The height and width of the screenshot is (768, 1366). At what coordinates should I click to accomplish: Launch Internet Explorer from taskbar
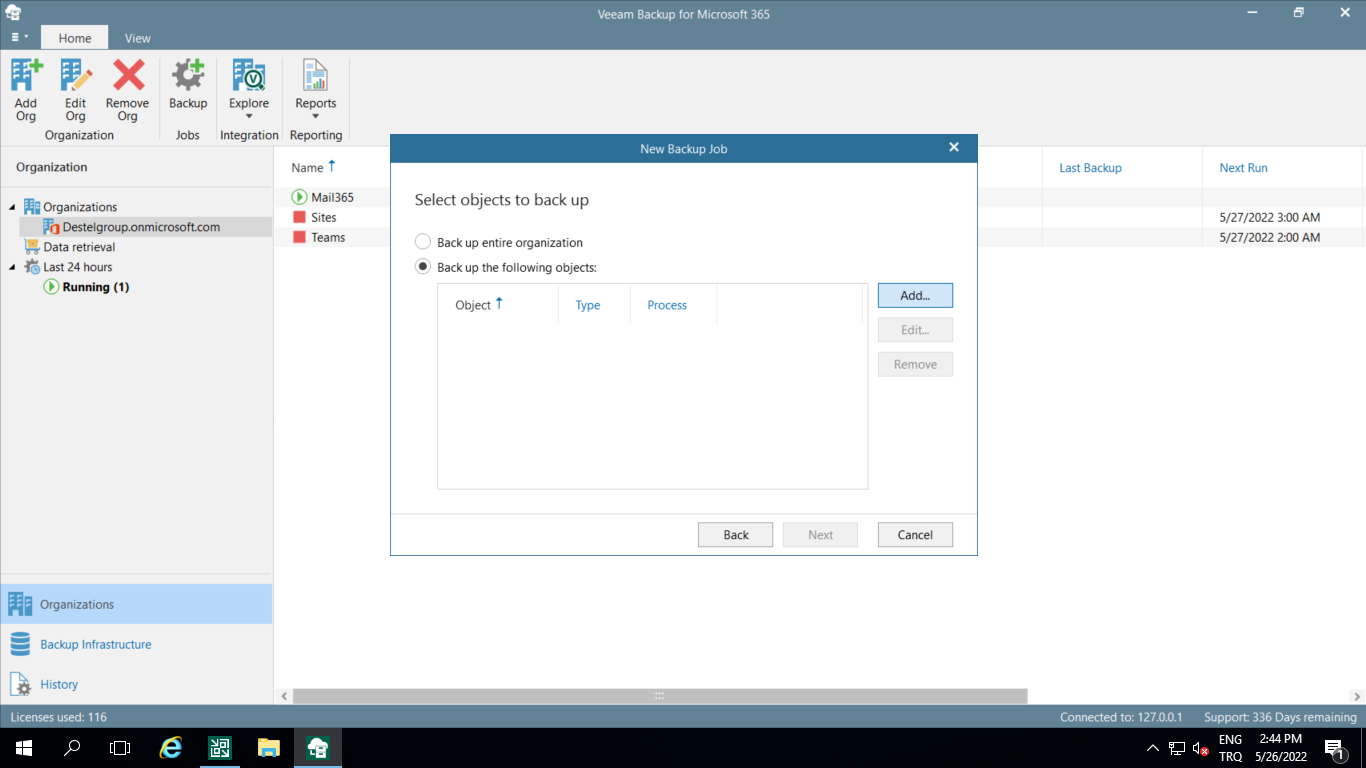[171, 748]
